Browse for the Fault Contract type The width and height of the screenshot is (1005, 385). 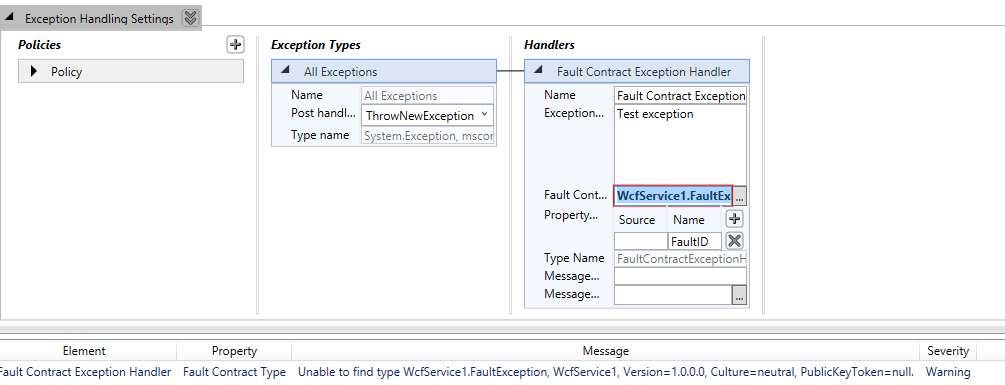739,197
